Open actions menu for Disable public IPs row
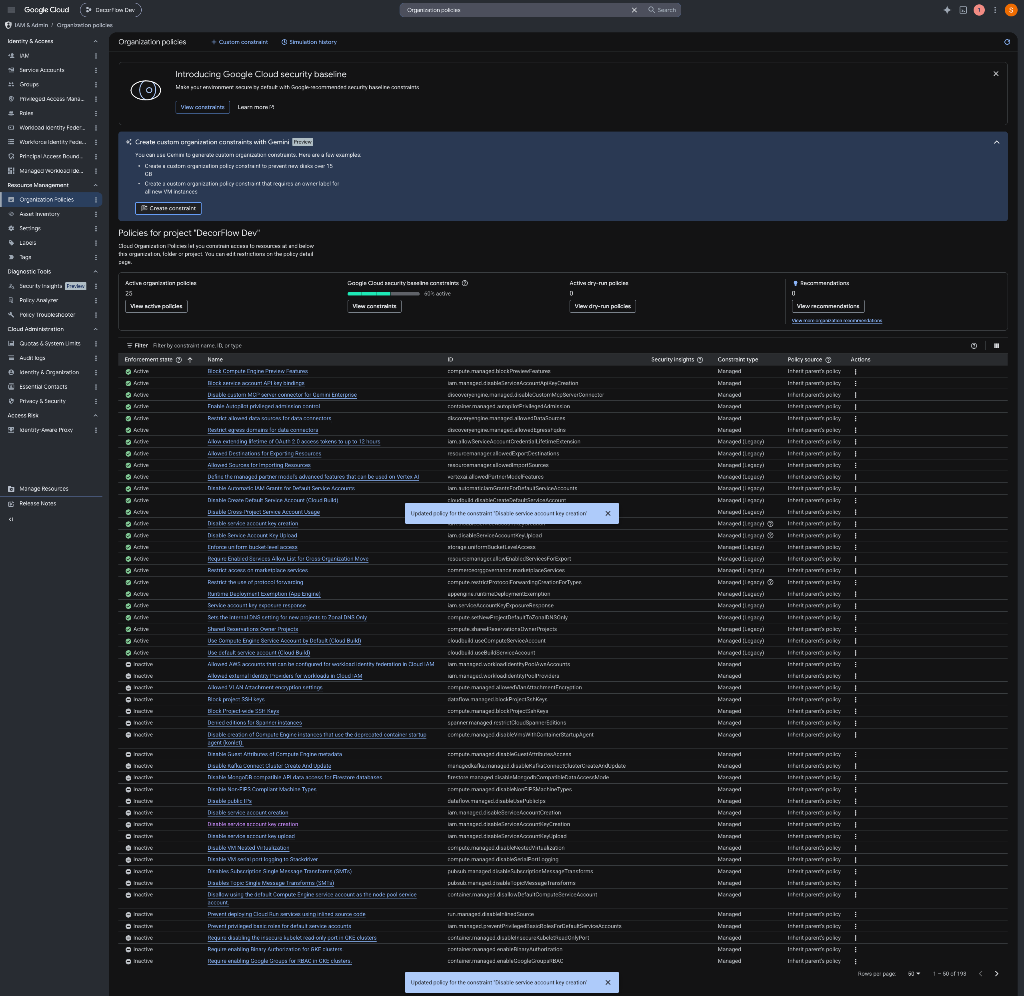 (x=856, y=801)
